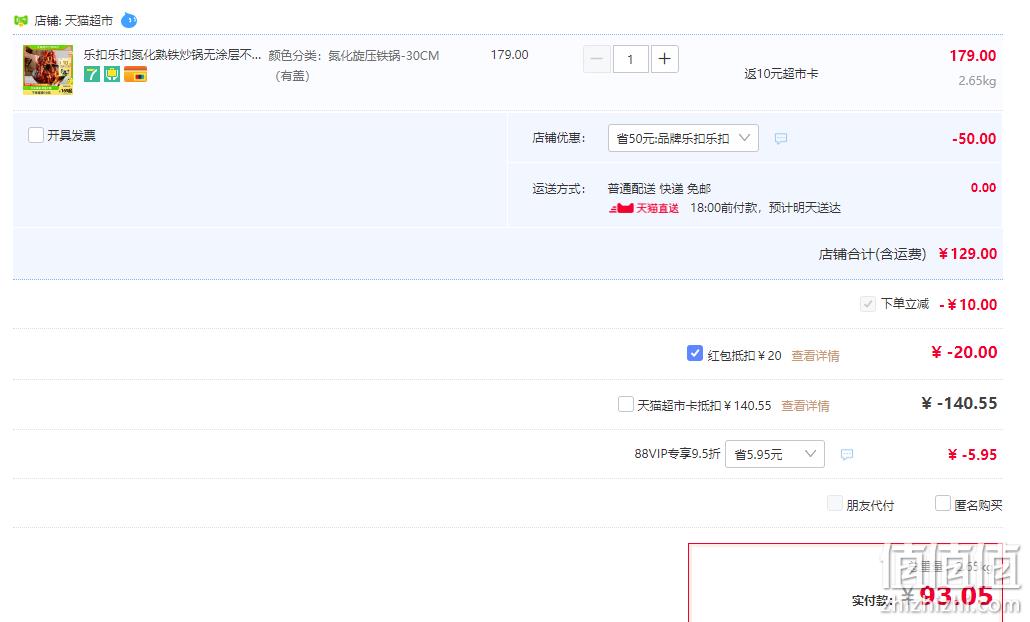Click the unit price 179.00 text
1030x622 pixels.
coord(509,55)
